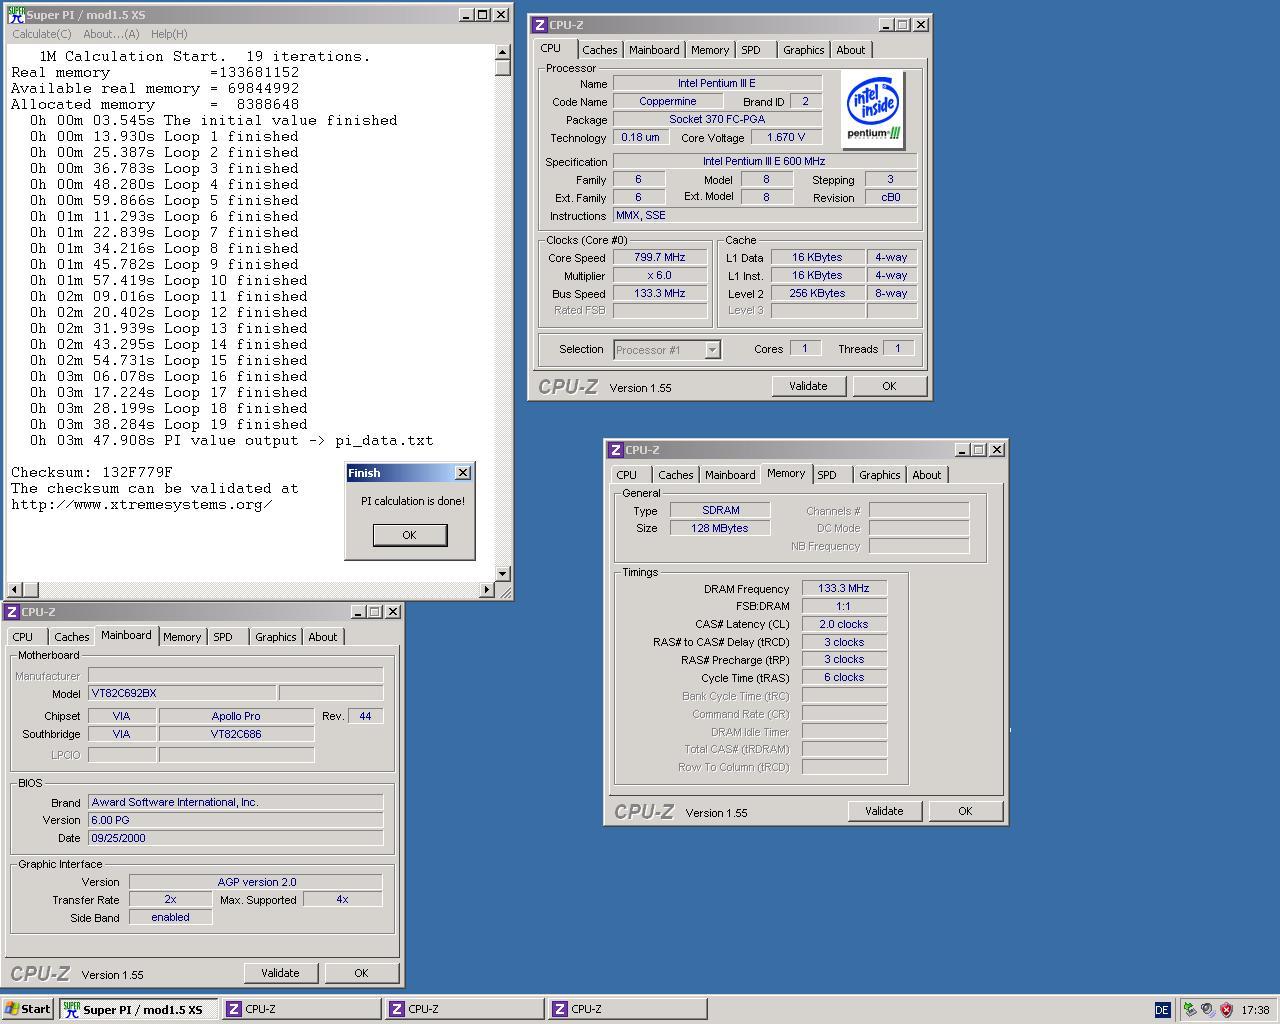Click the Core Speed 799.7 MHz field
Viewport: 1280px width, 1024px height.
point(660,258)
